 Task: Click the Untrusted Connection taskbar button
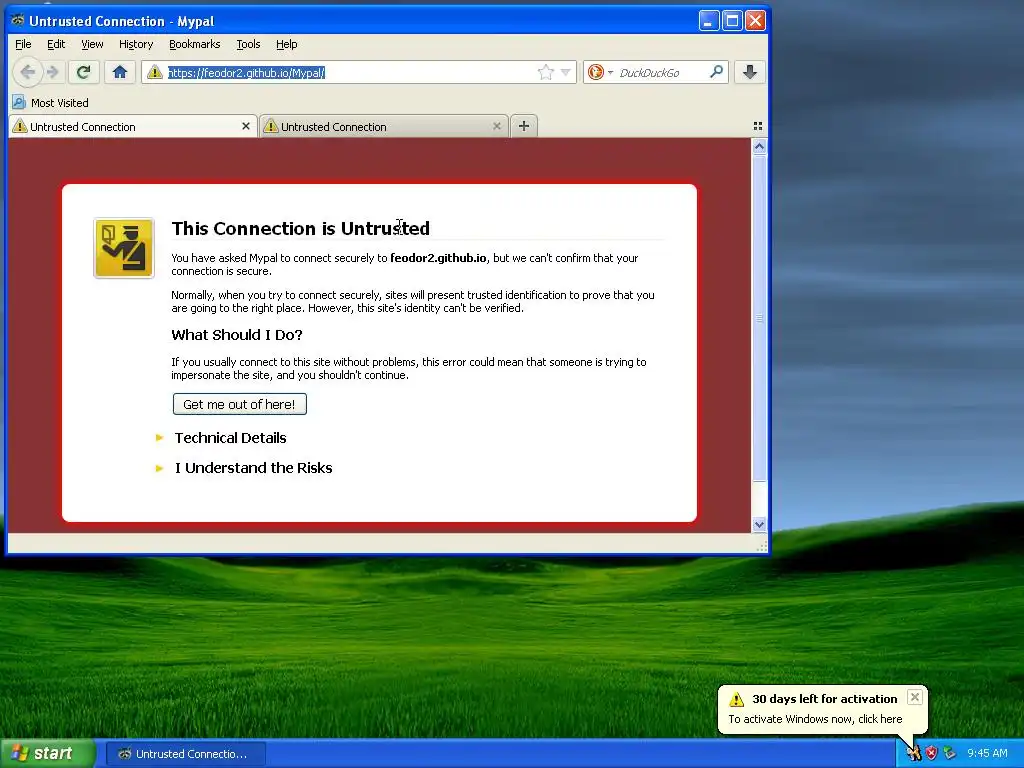pos(185,754)
